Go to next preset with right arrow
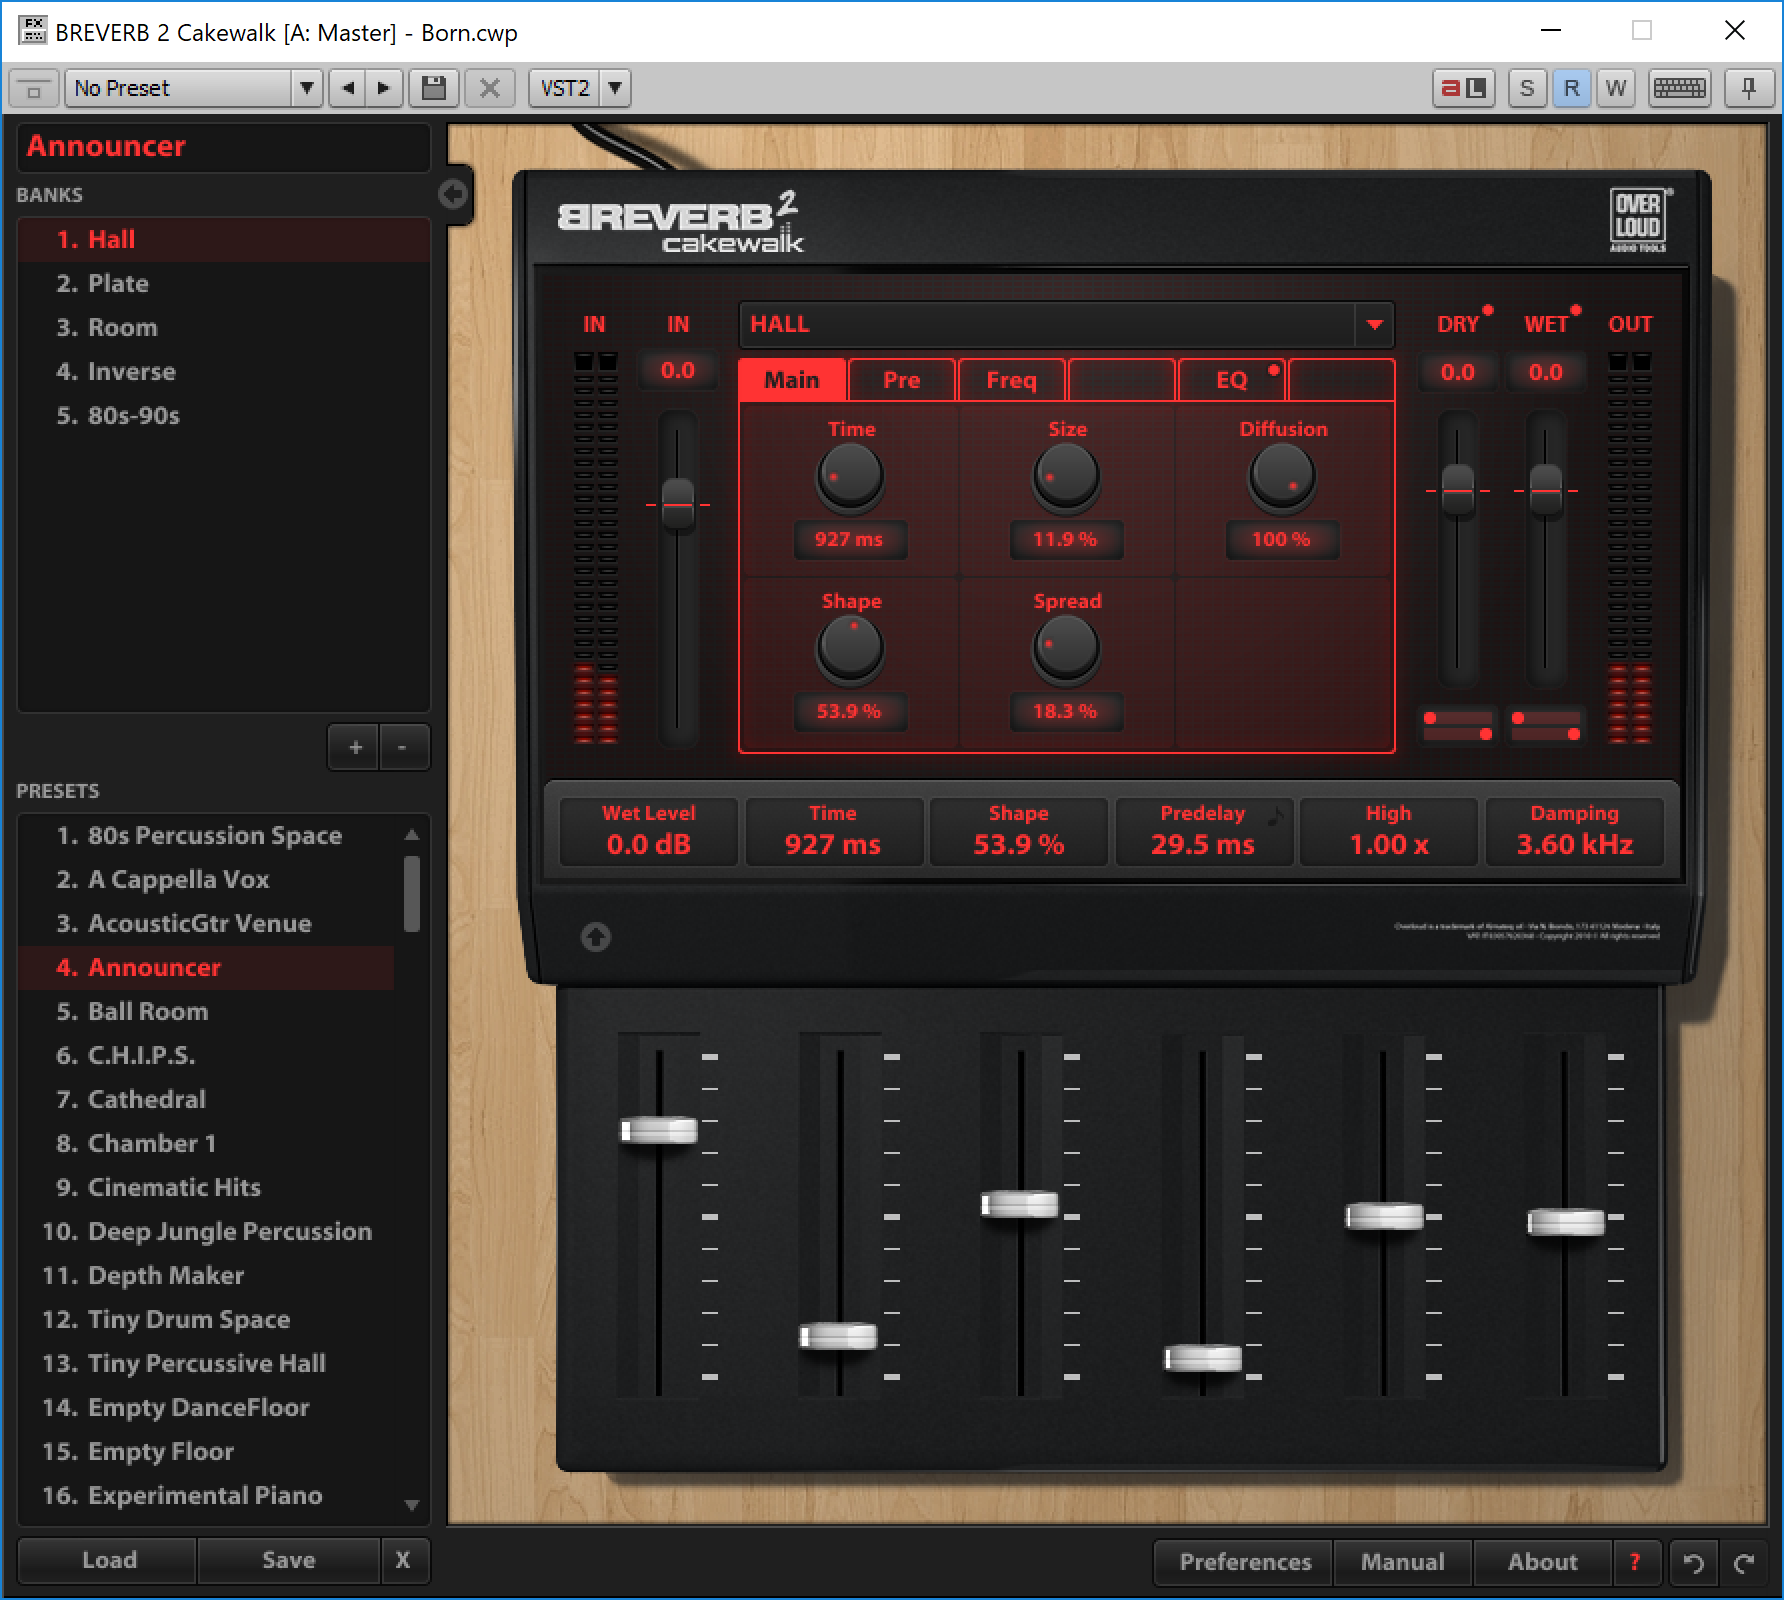Viewport: 1784px width, 1600px height. 383,88
